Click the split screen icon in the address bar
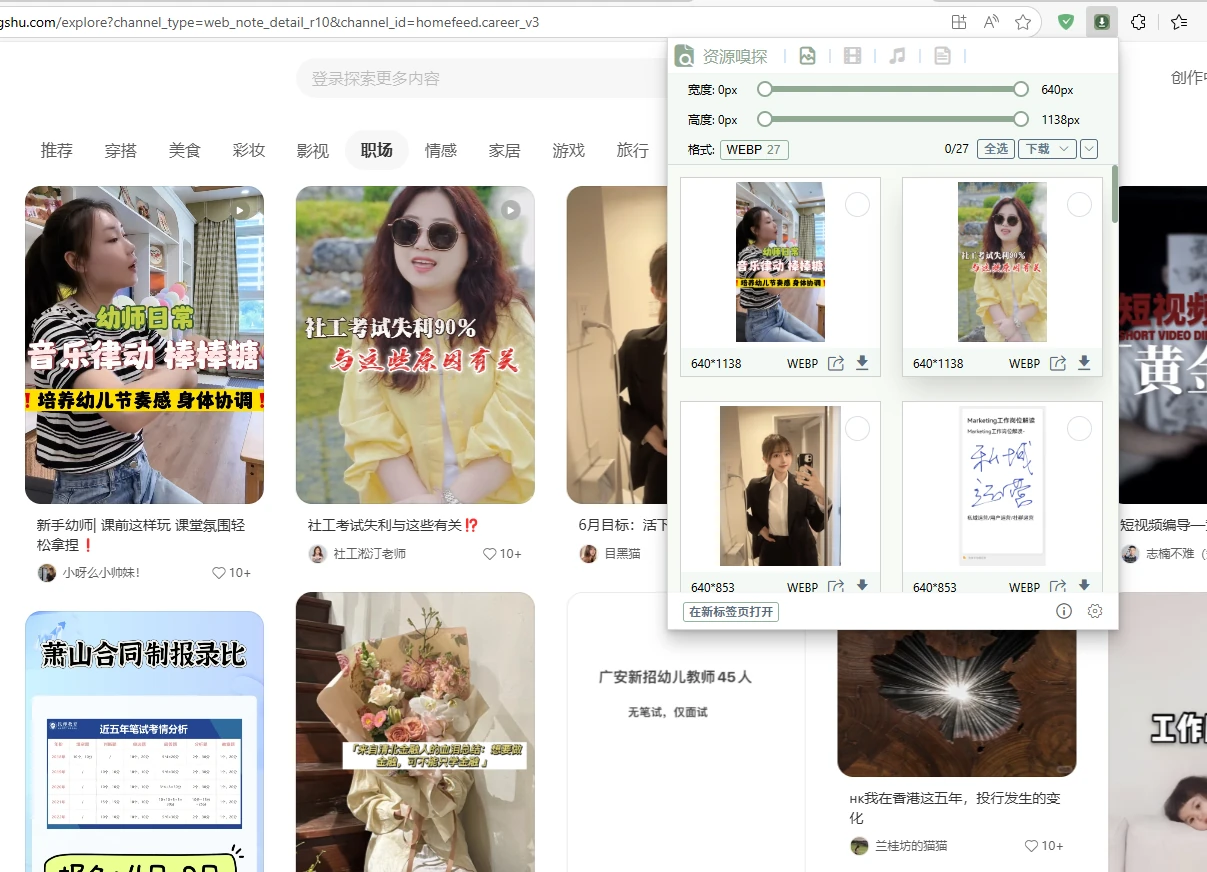This screenshot has width=1207, height=872. coord(959,21)
